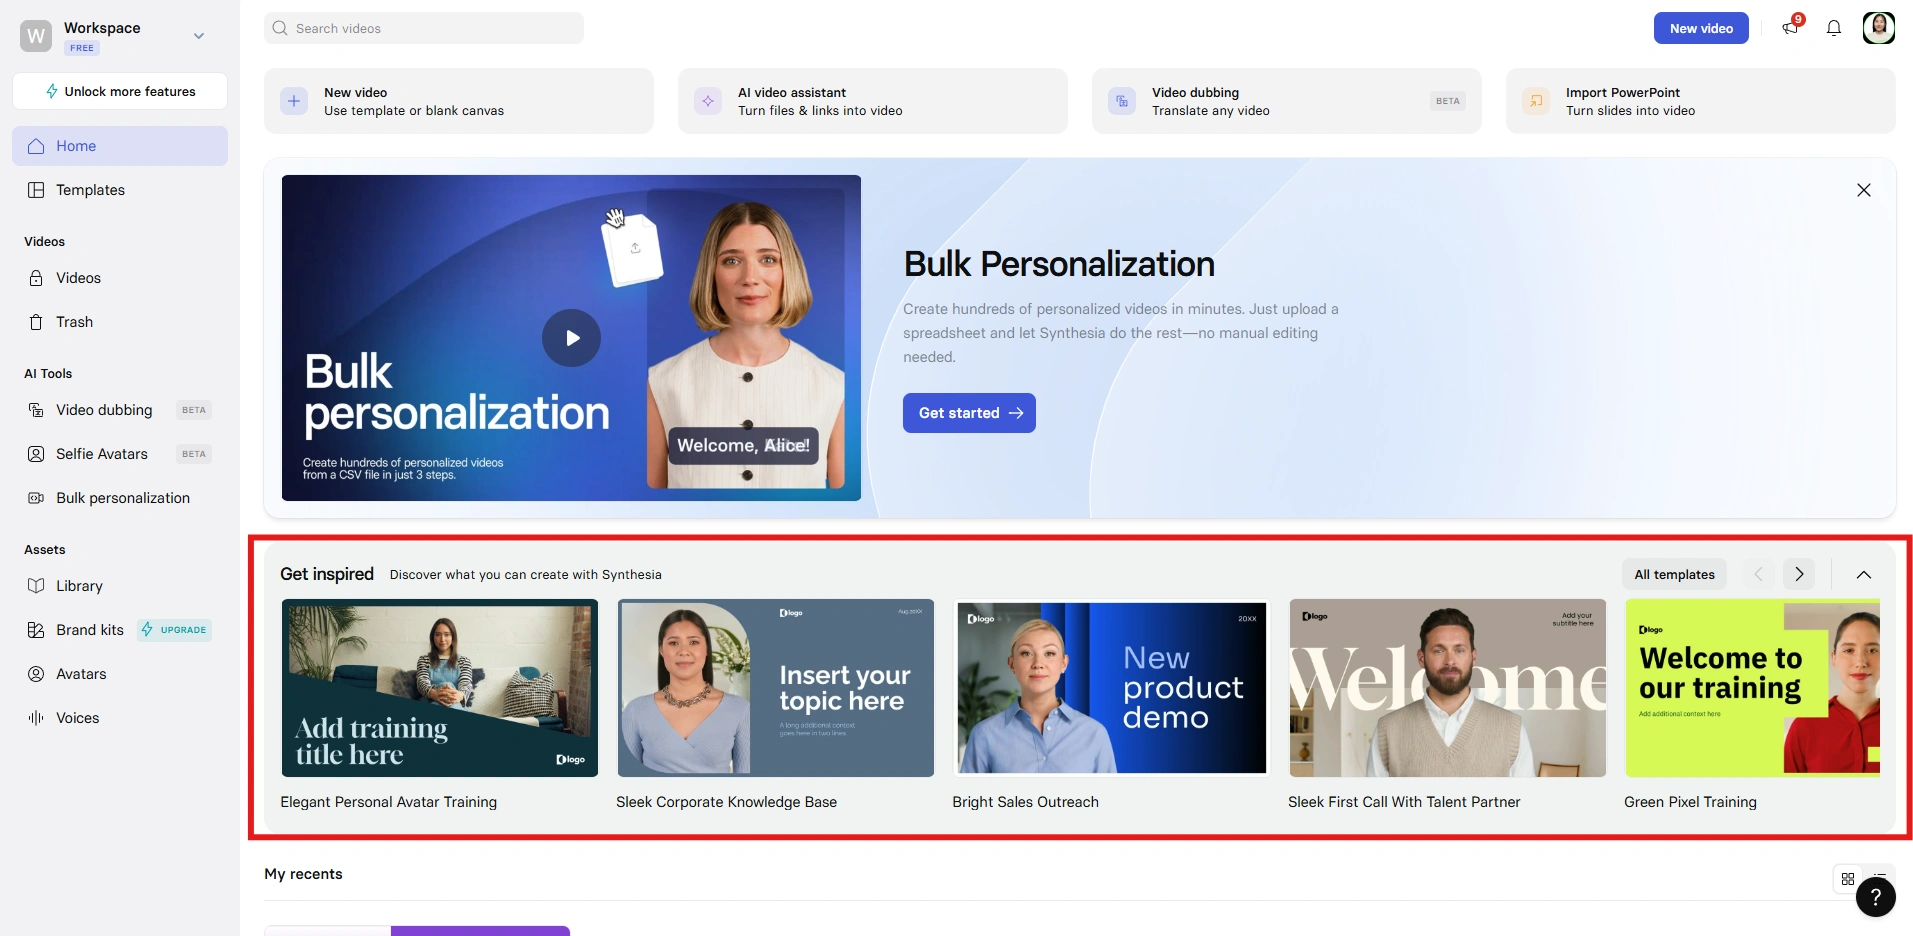
Task: Switch My recents to grid view
Action: [x=1848, y=879]
